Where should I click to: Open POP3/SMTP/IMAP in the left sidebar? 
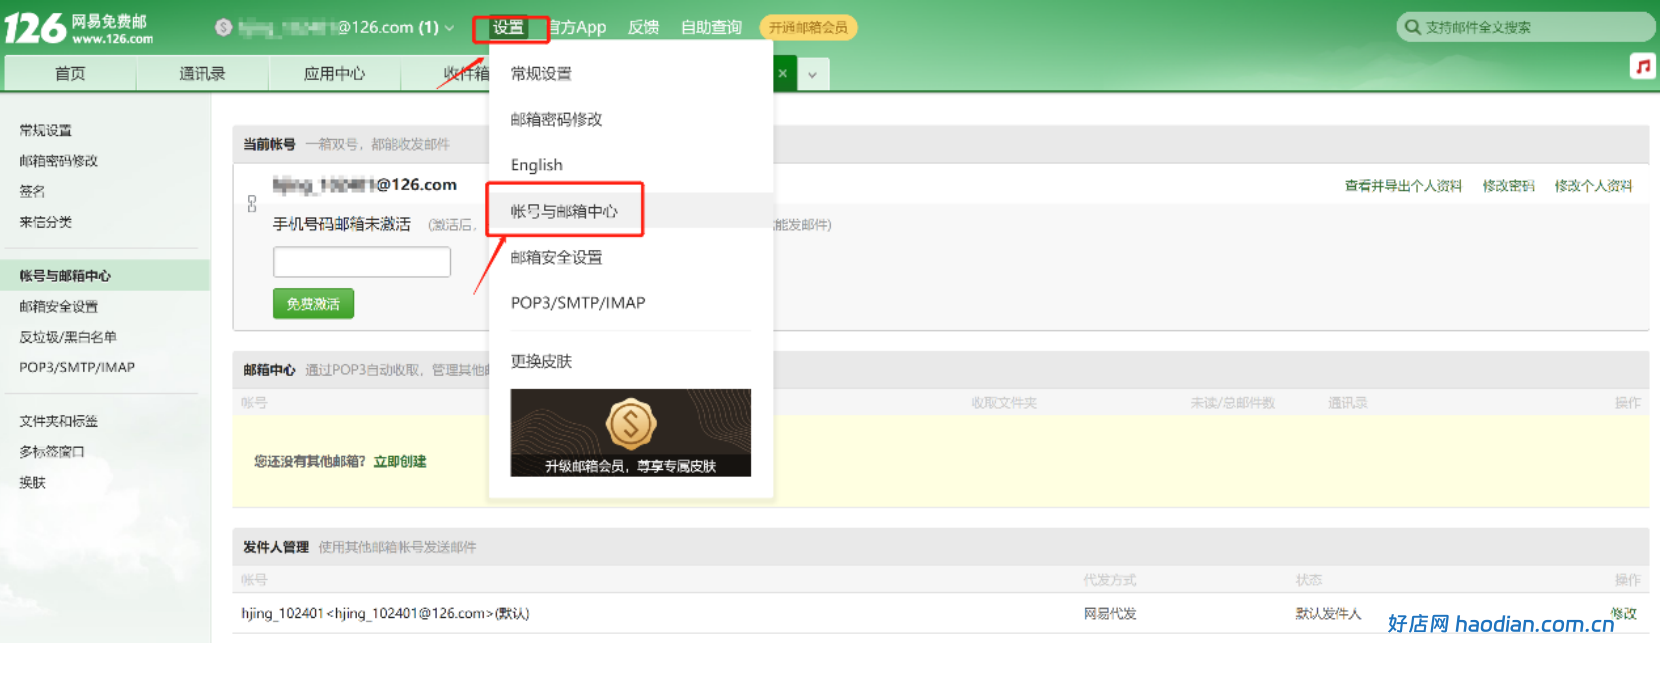[x=77, y=367]
